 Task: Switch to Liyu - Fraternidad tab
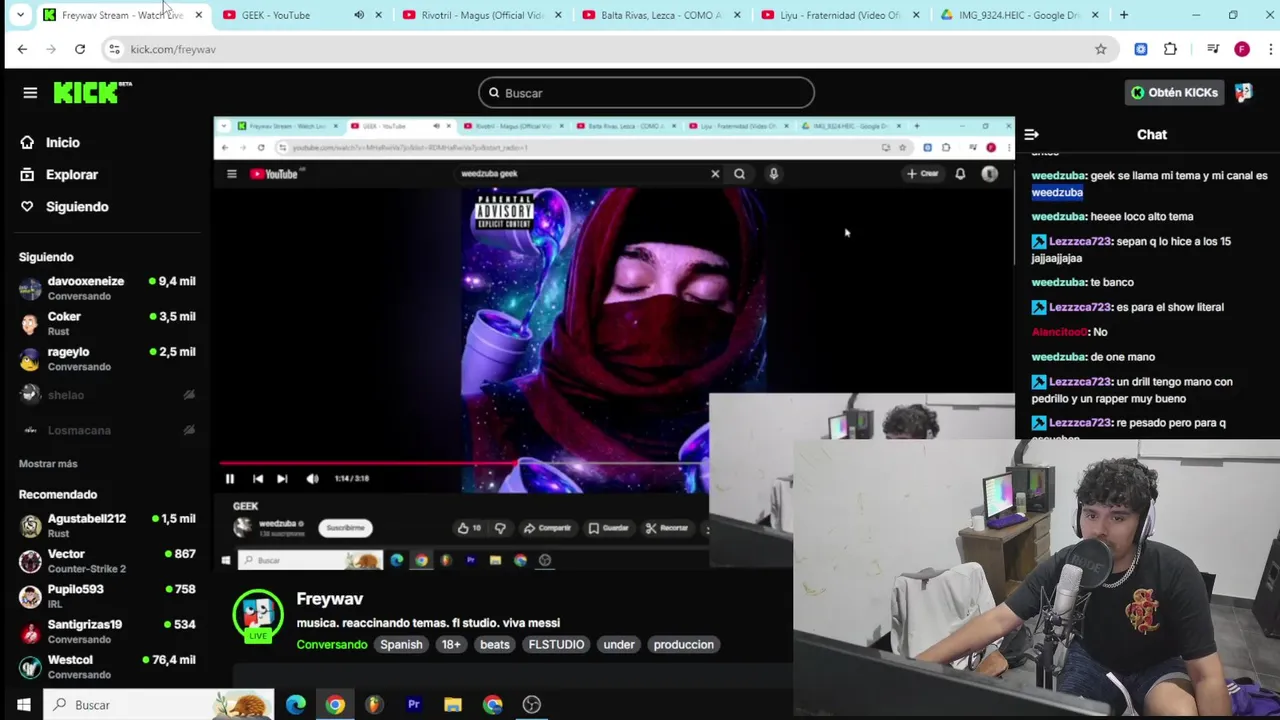(842, 15)
